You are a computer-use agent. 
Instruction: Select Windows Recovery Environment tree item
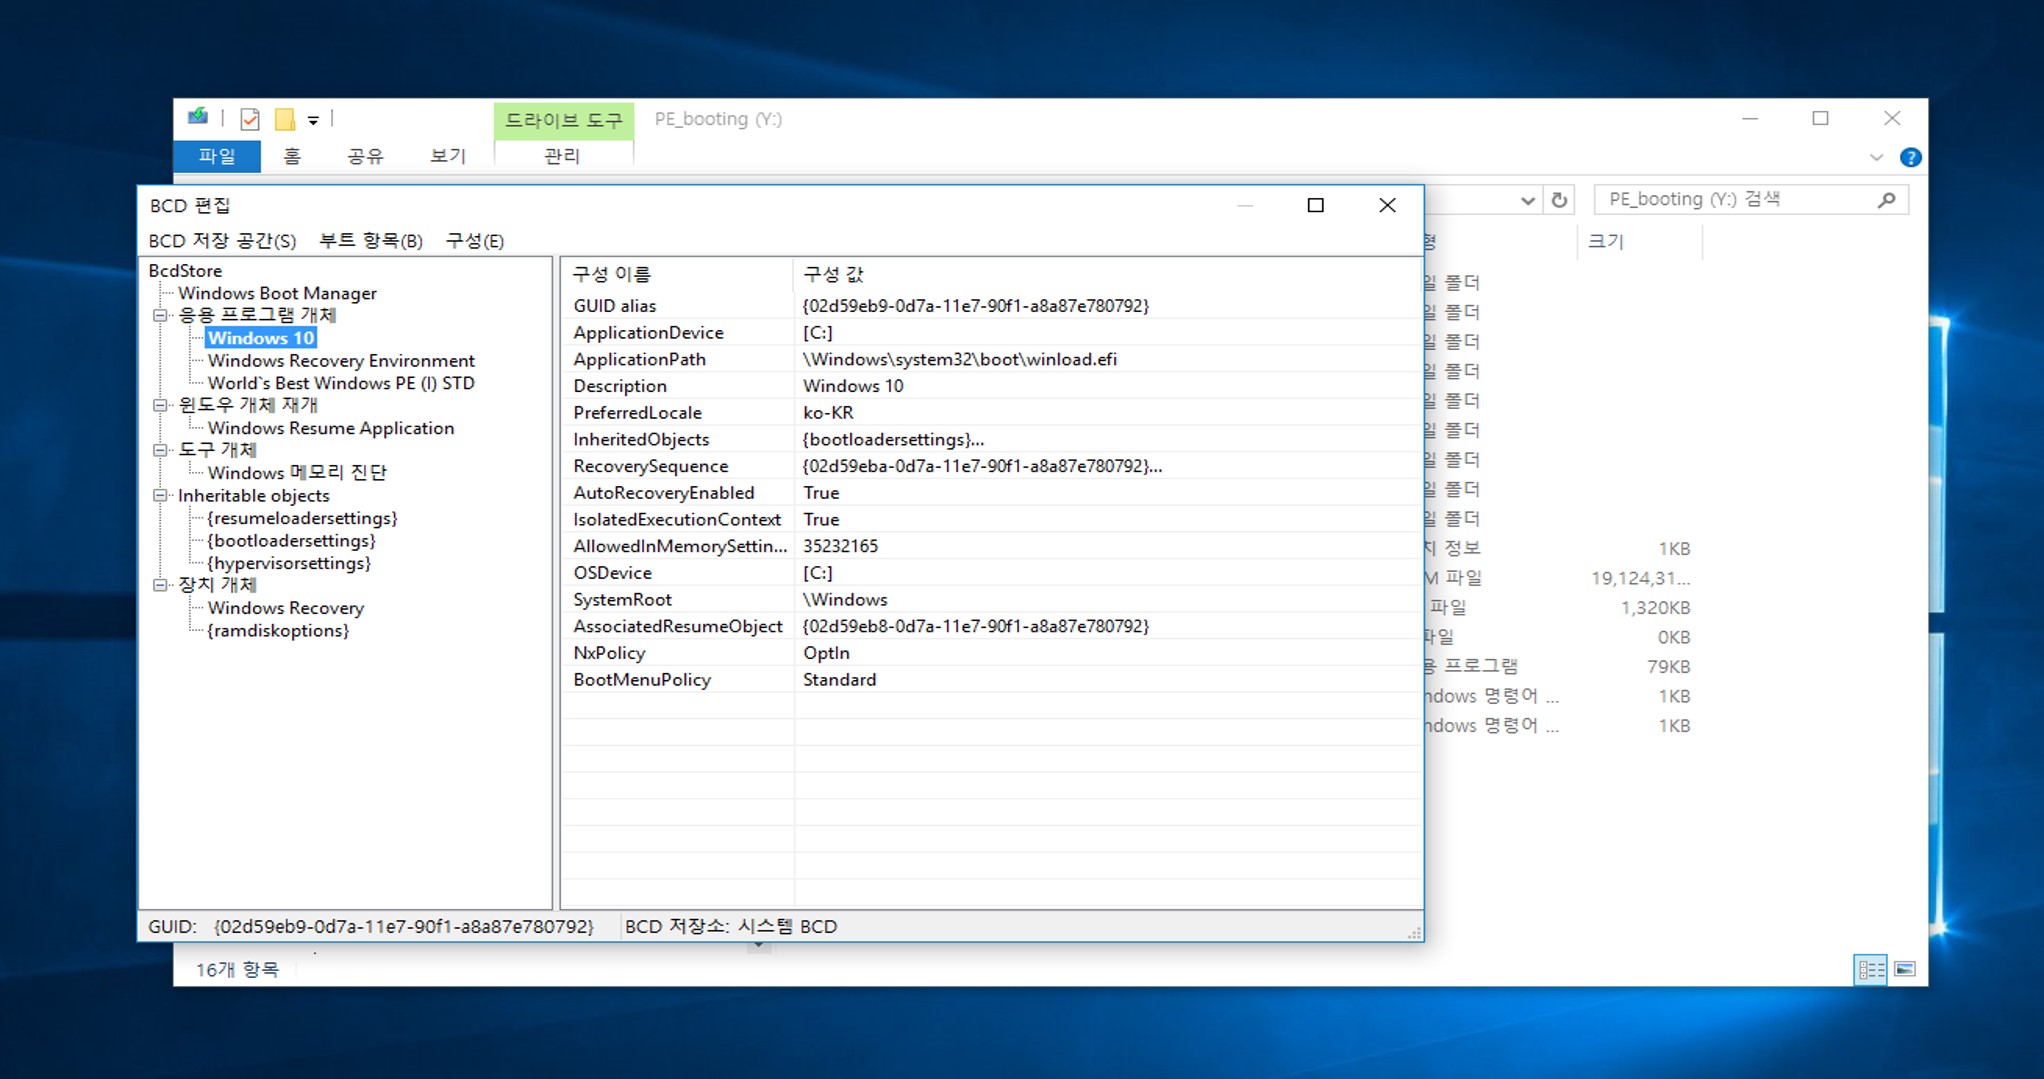point(341,361)
